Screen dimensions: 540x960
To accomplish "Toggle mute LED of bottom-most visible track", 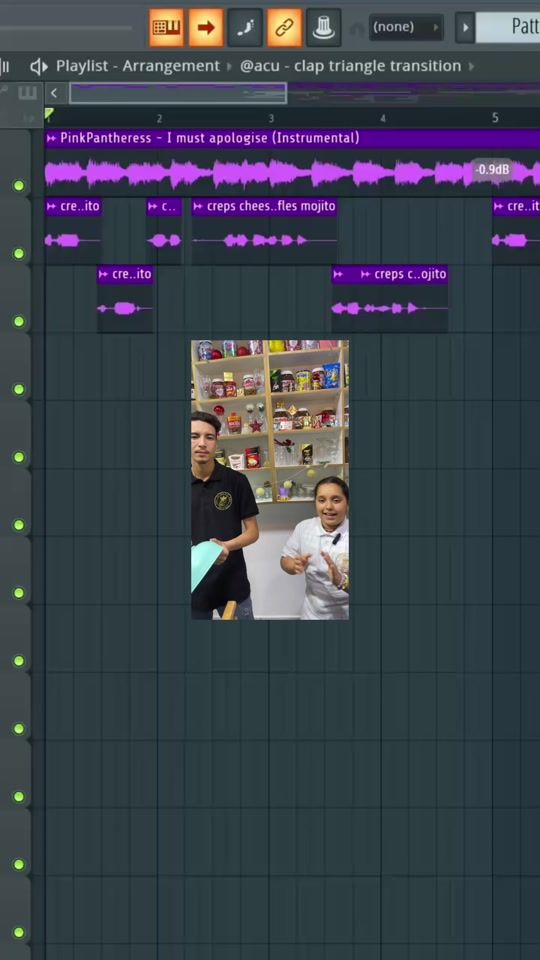I will tap(19, 932).
